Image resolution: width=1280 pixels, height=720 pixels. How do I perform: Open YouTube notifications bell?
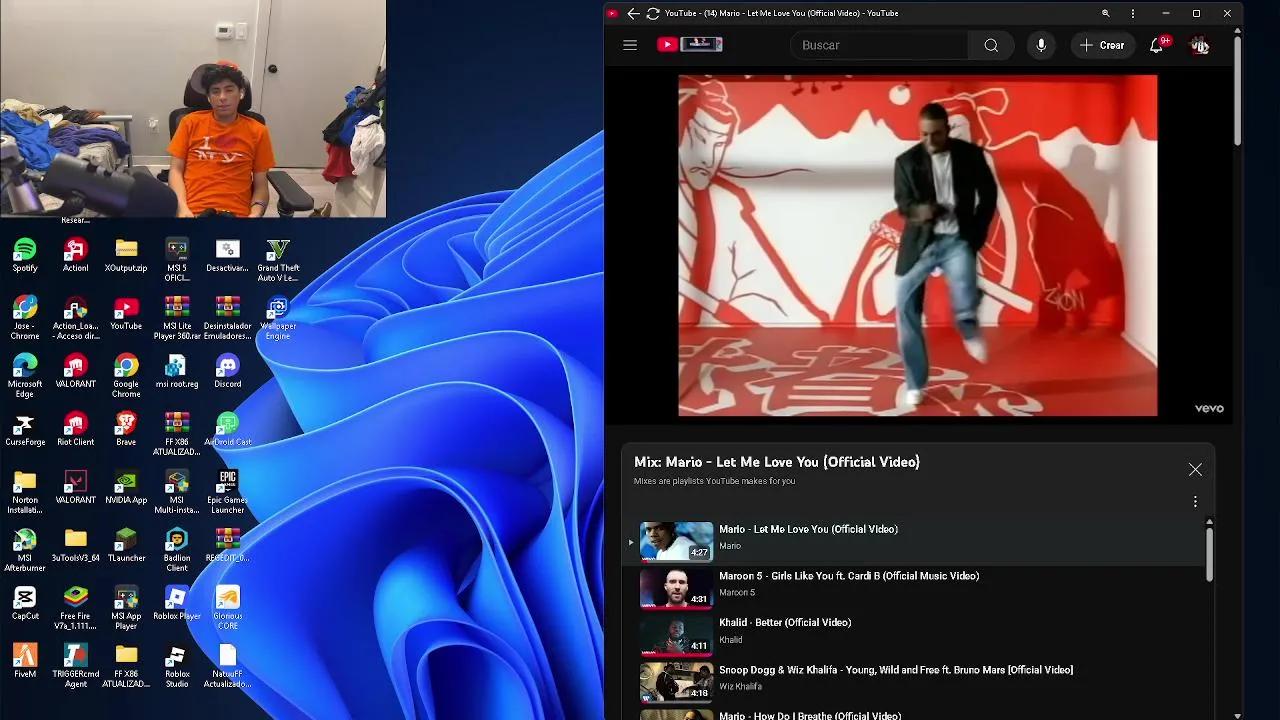1157,45
